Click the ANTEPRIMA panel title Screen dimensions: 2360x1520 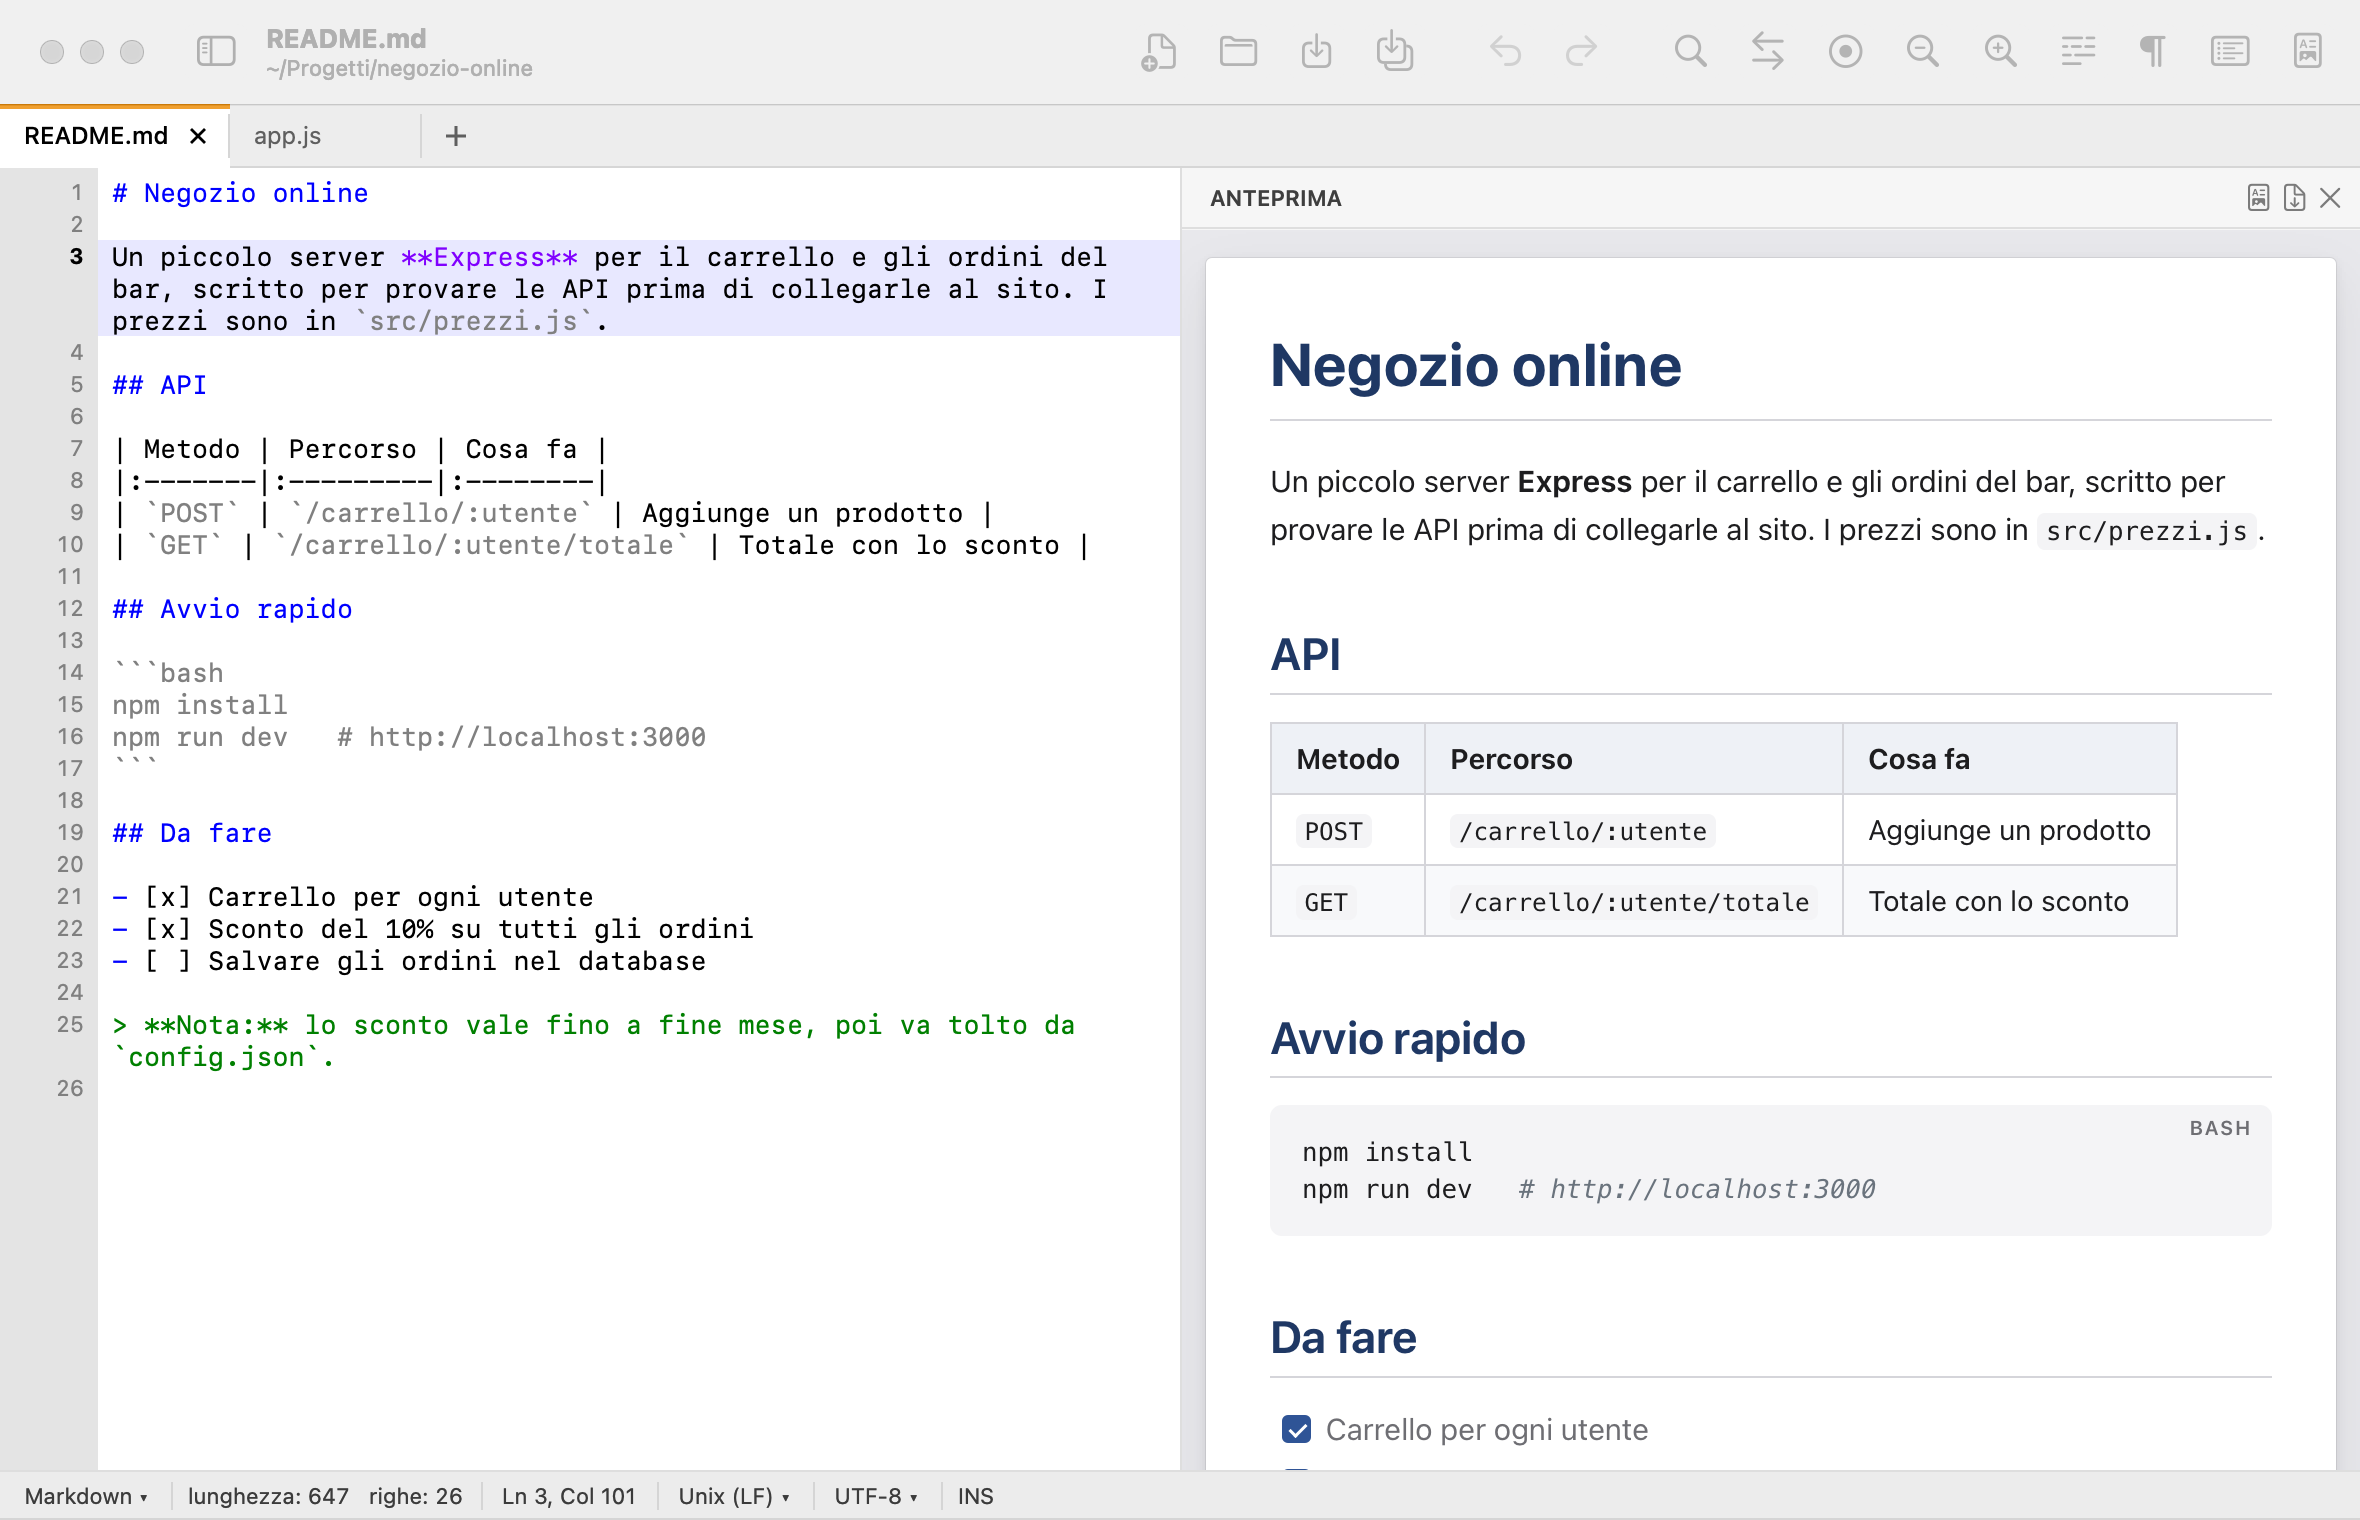1276,198
